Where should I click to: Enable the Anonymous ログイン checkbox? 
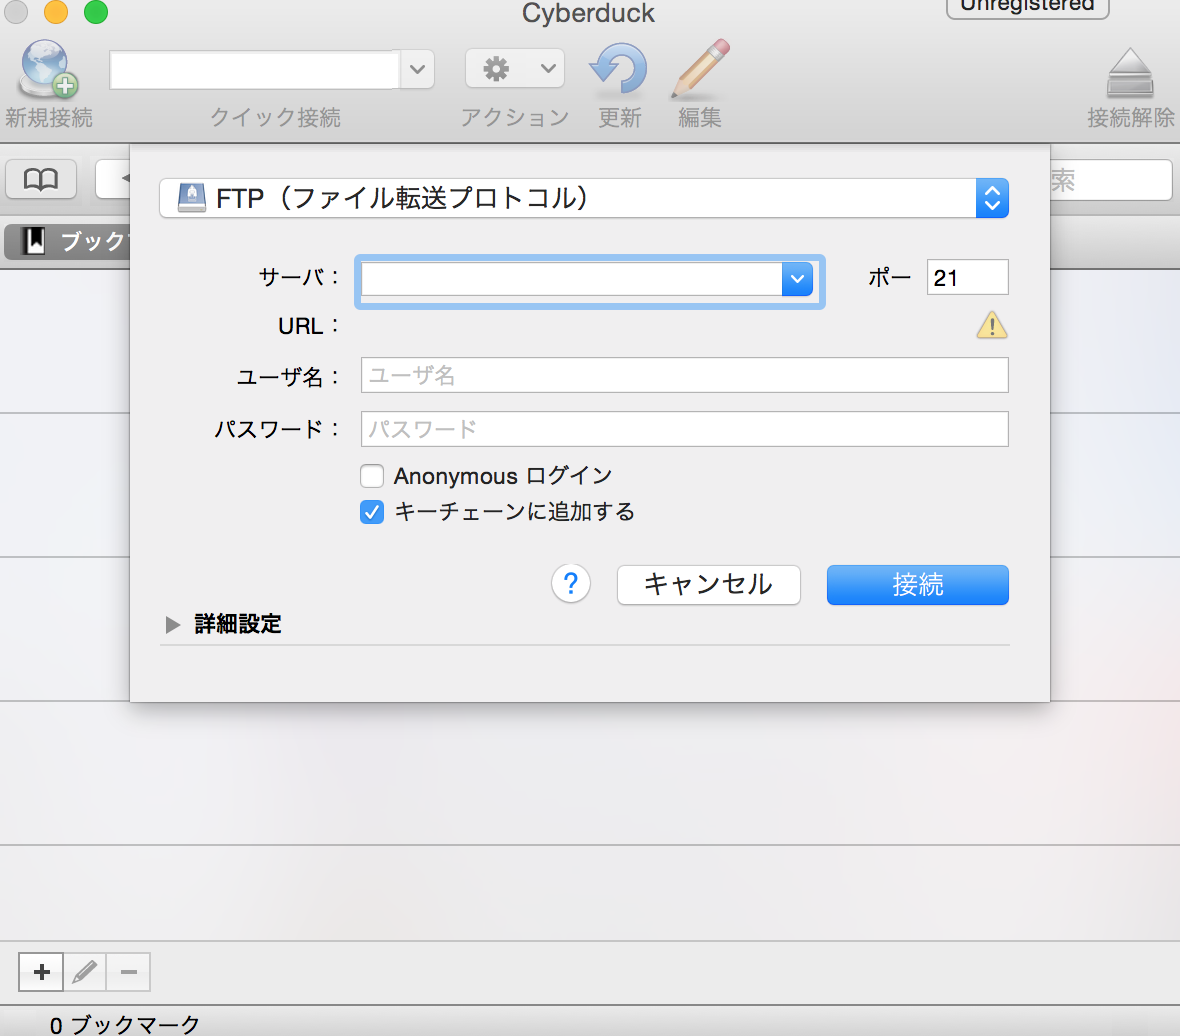click(x=372, y=476)
